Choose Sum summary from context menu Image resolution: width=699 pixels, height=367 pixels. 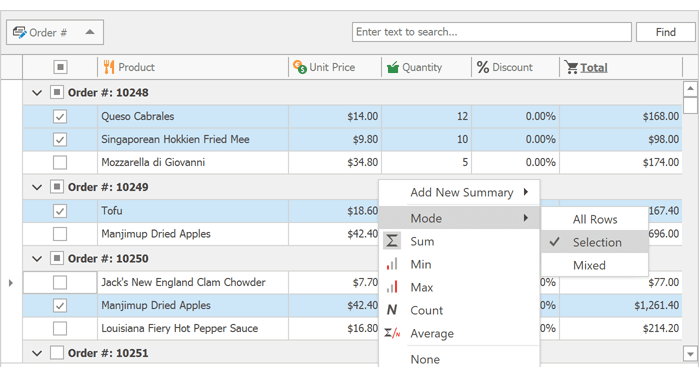(x=459, y=241)
